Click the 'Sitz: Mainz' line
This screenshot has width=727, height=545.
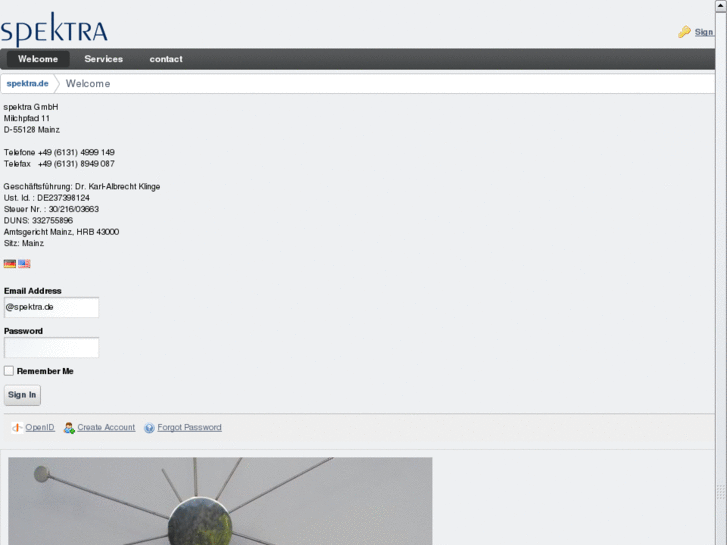24,243
